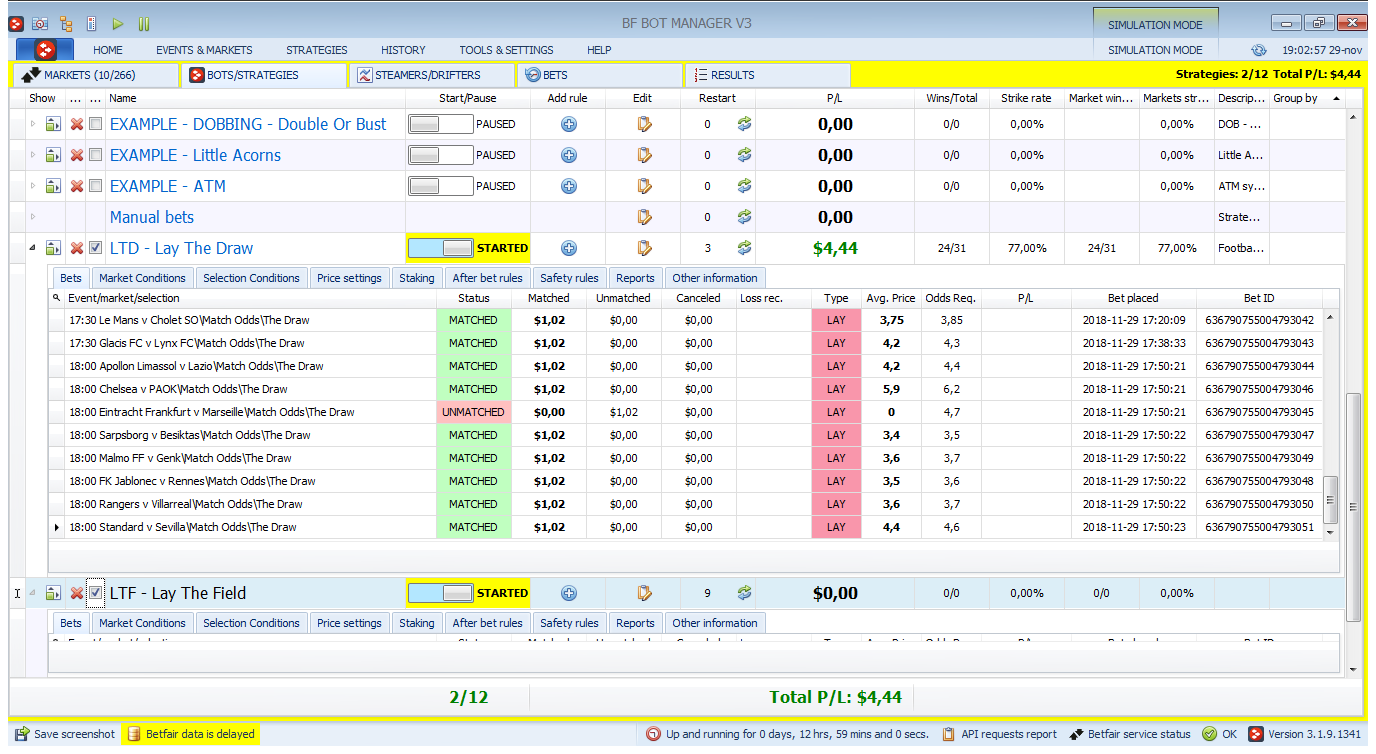Restart EXAMPLE - DOBBING strategy with refresh icon
The height and width of the screenshot is (754, 1376).
tap(744, 124)
